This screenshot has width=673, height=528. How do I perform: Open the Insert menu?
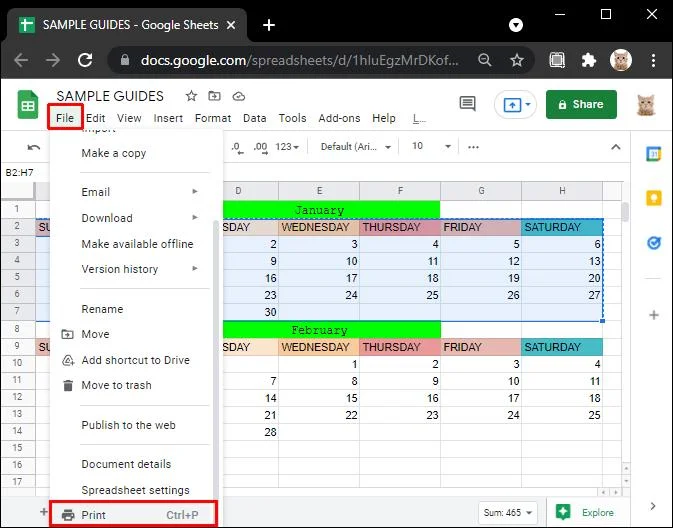(168, 118)
